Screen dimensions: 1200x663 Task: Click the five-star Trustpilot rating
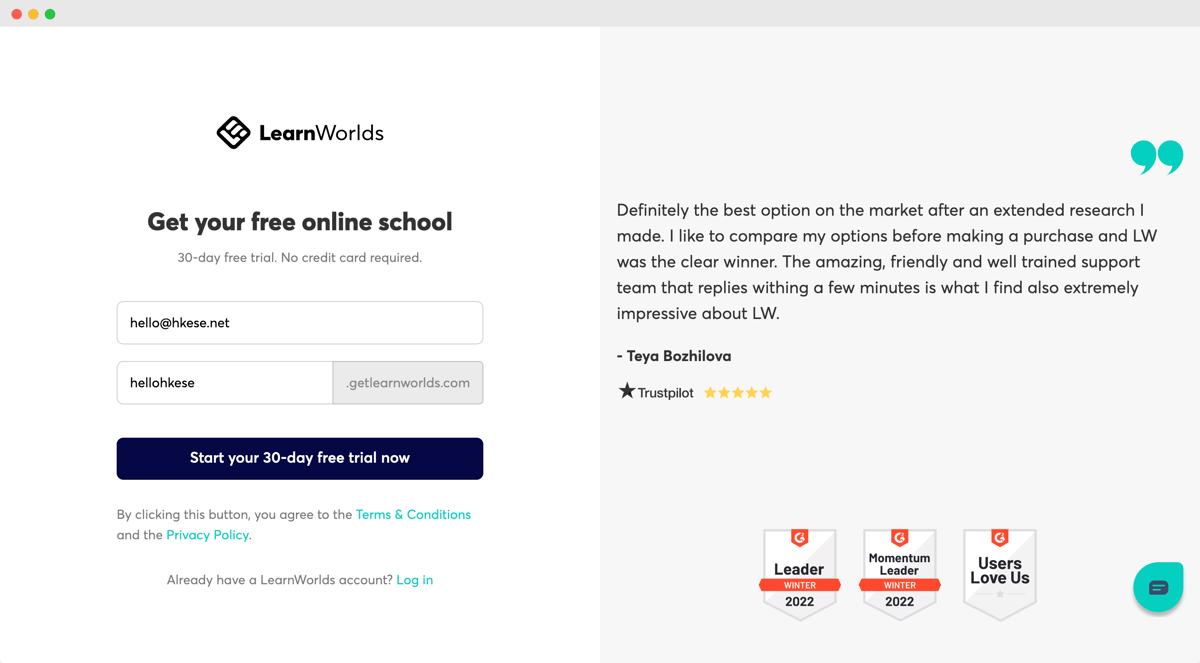point(738,393)
